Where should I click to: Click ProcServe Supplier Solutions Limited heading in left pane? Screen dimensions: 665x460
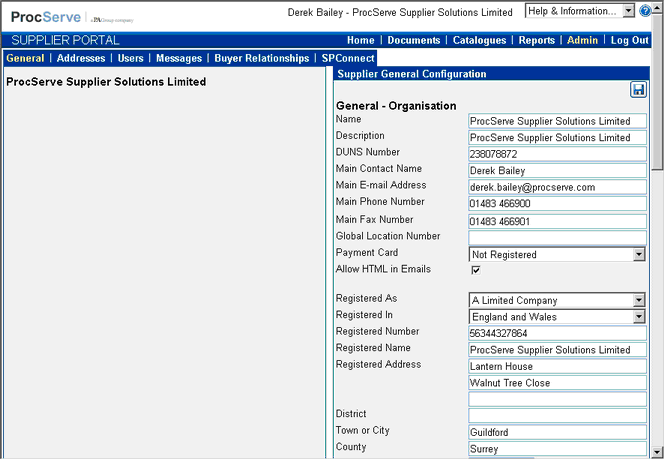[x=106, y=82]
